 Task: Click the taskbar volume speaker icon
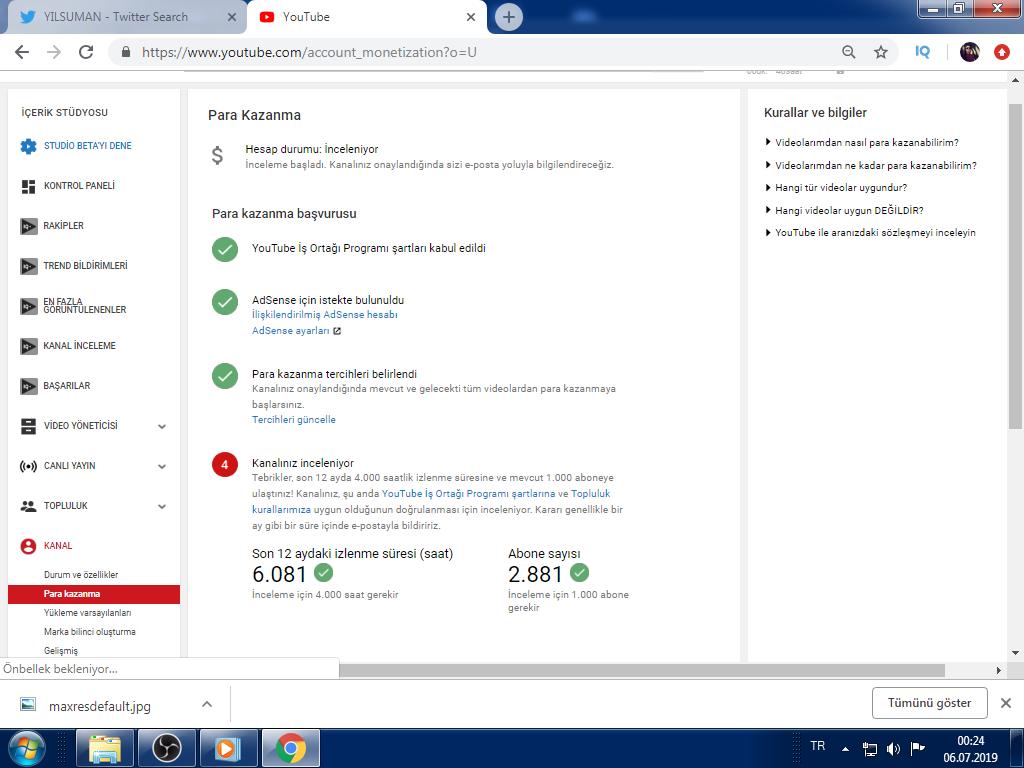(x=893, y=748)
